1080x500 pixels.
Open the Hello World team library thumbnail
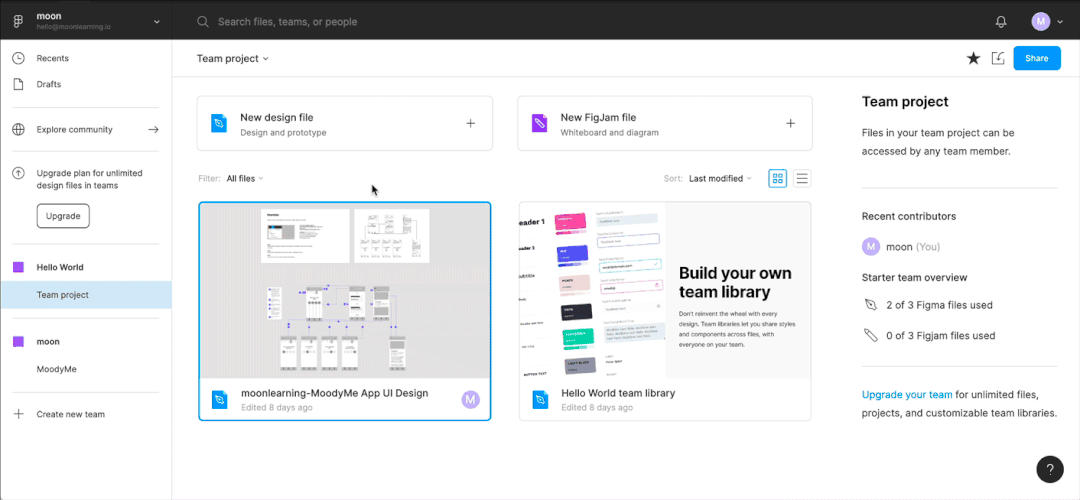tap(664, 290)
